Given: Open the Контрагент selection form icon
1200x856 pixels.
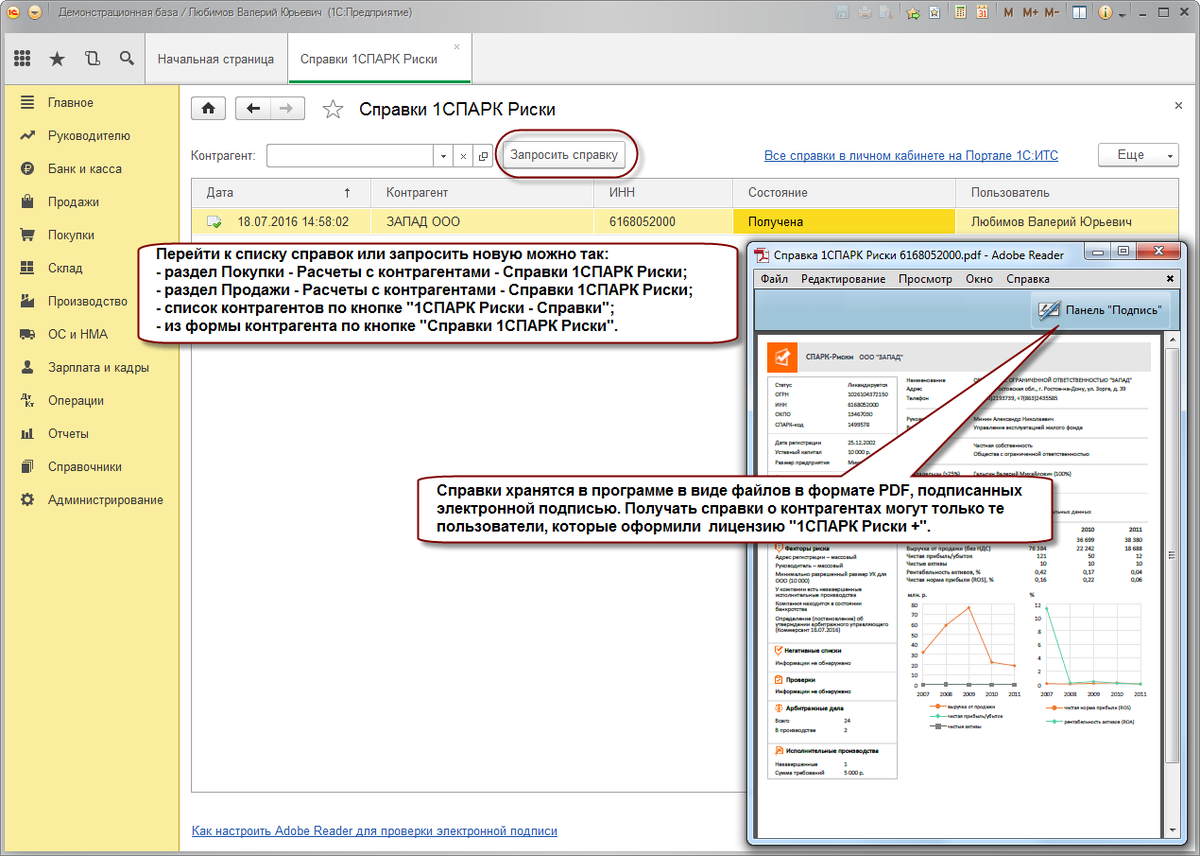Looking at the screenshot, I should 482,156.
